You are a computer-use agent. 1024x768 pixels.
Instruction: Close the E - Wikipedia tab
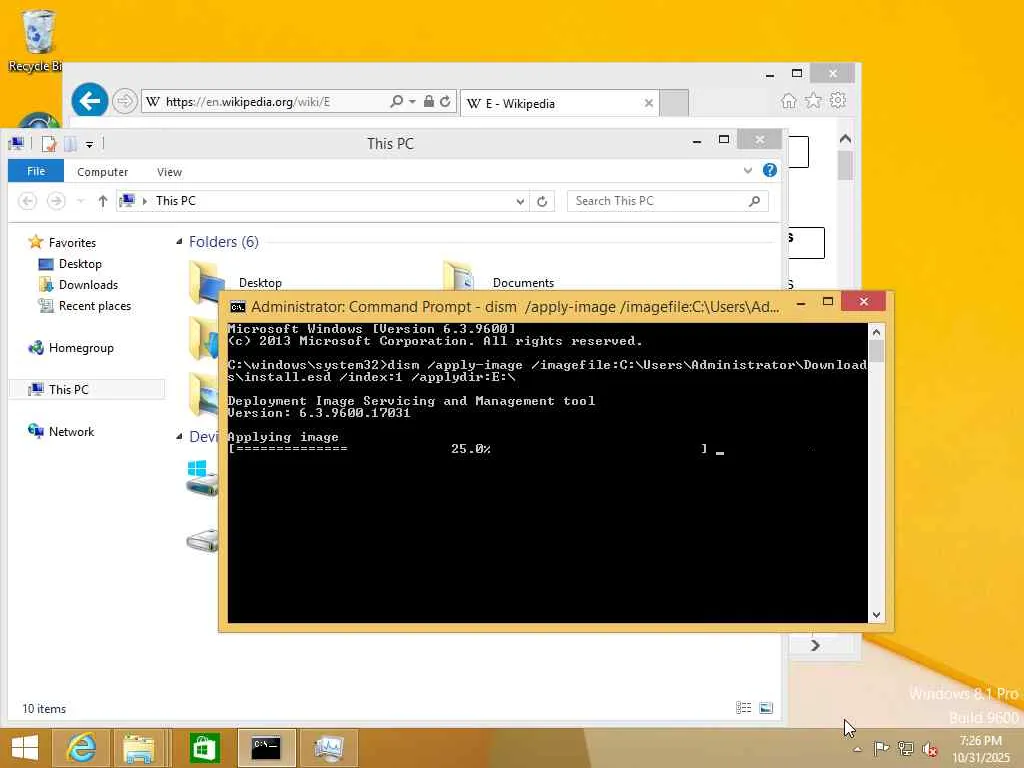coord(648,103)
